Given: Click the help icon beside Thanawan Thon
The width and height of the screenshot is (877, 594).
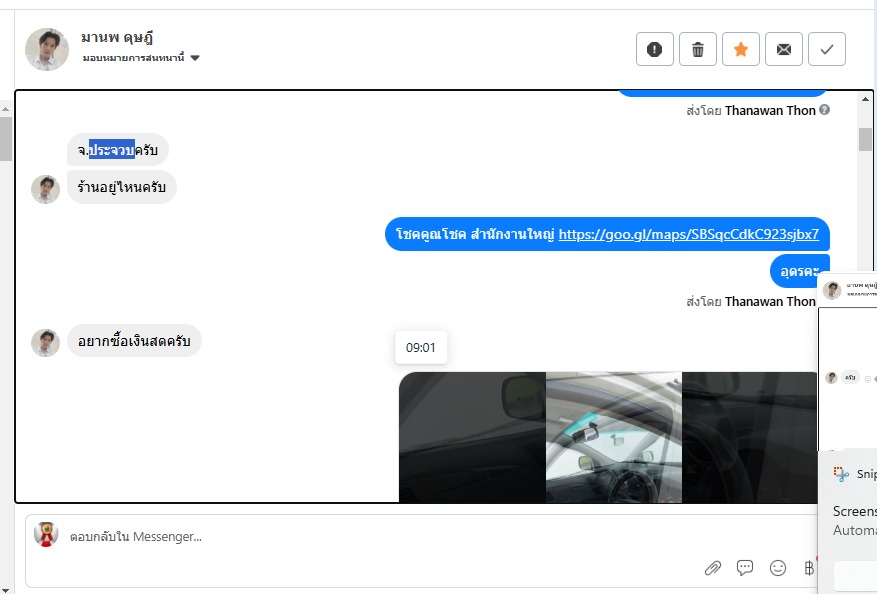Looking at the screenshot, I should tap(824, 110).
